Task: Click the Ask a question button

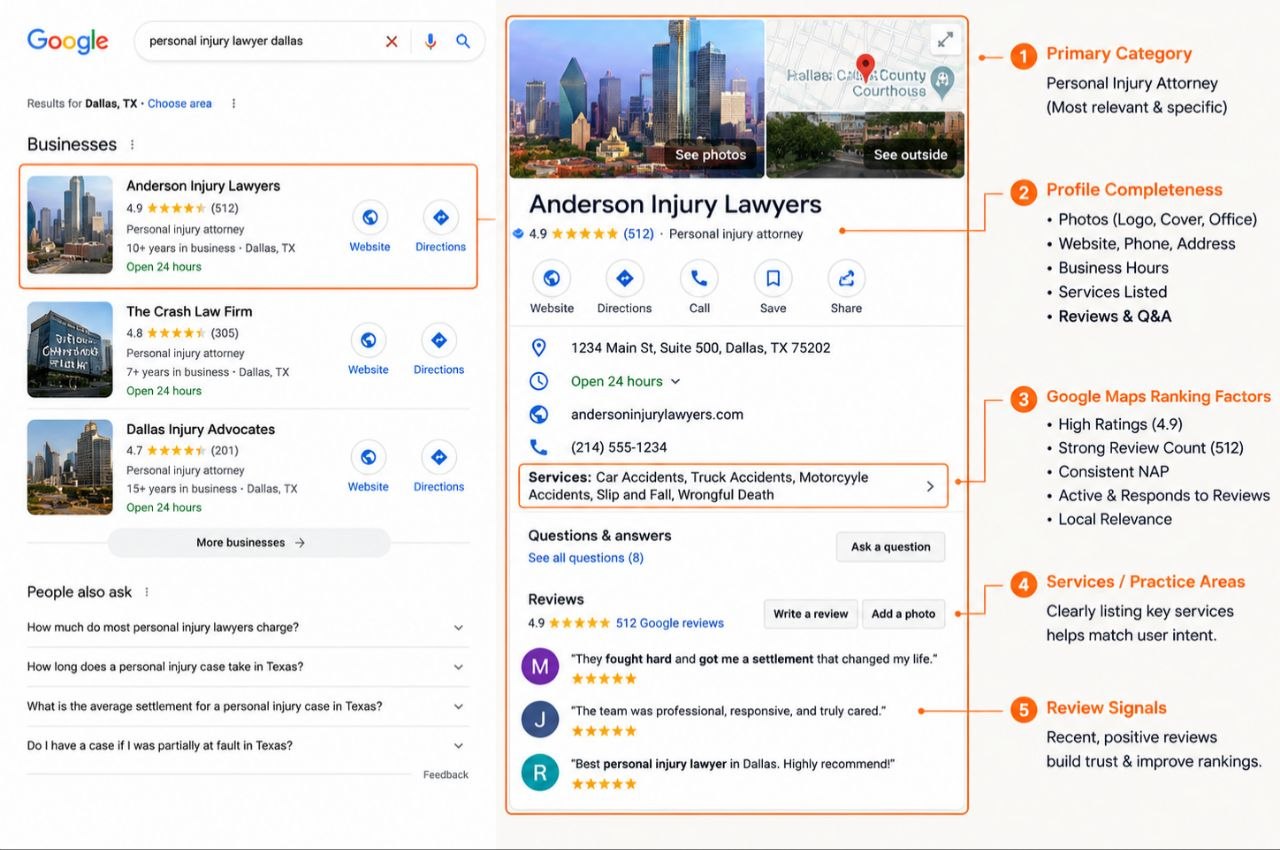Action: click(891, 547)
